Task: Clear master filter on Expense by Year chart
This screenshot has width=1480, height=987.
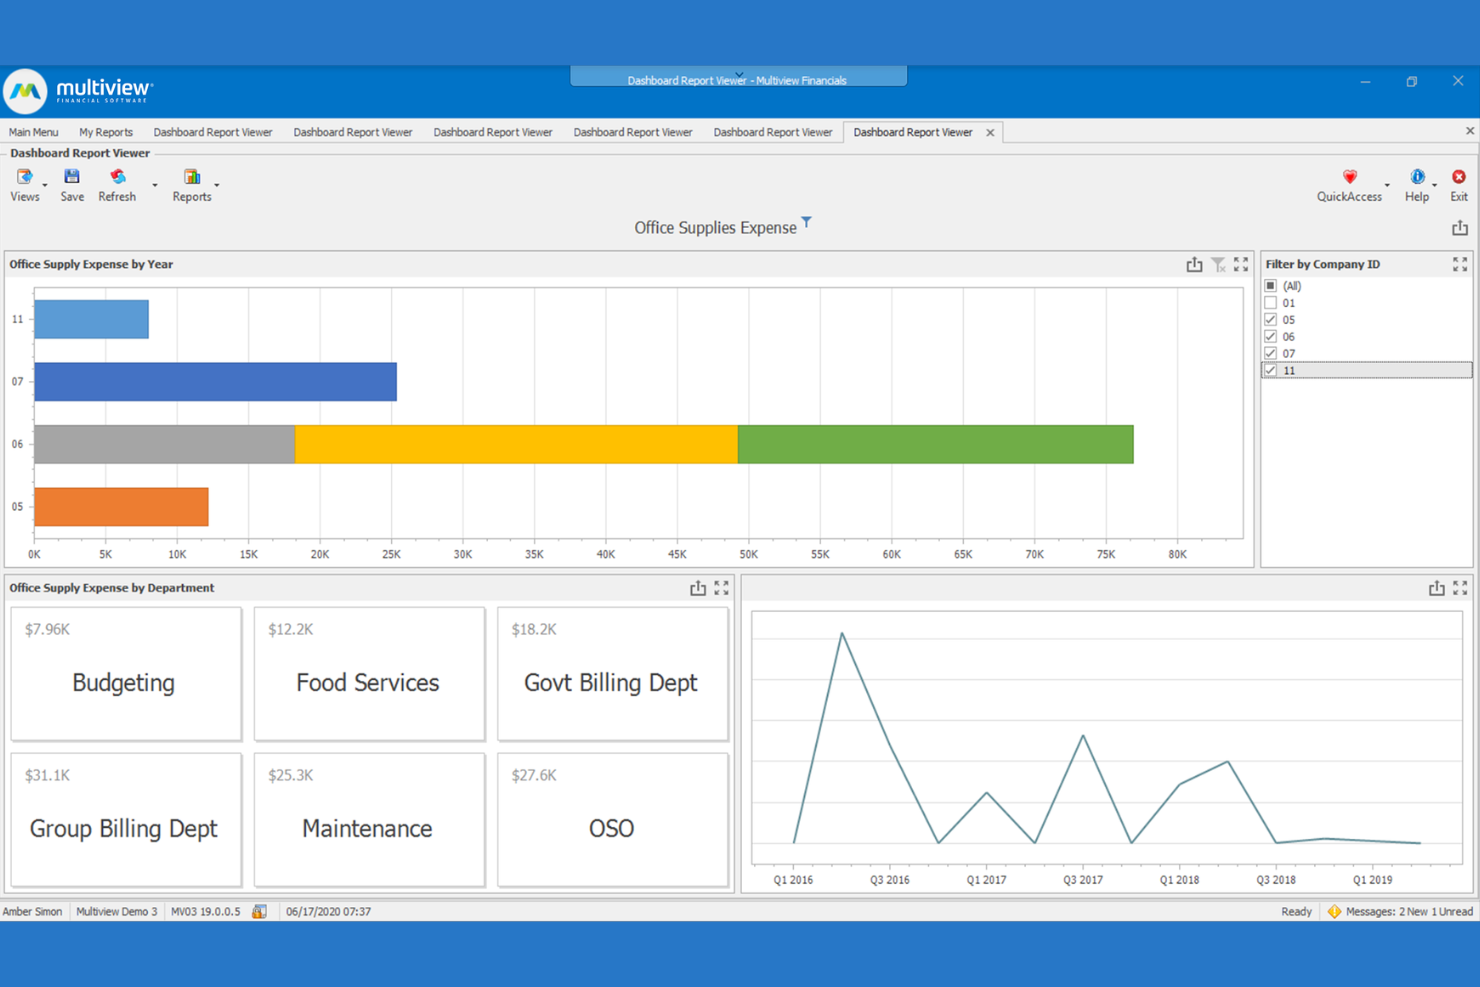Action: (x=1218, y=264)
